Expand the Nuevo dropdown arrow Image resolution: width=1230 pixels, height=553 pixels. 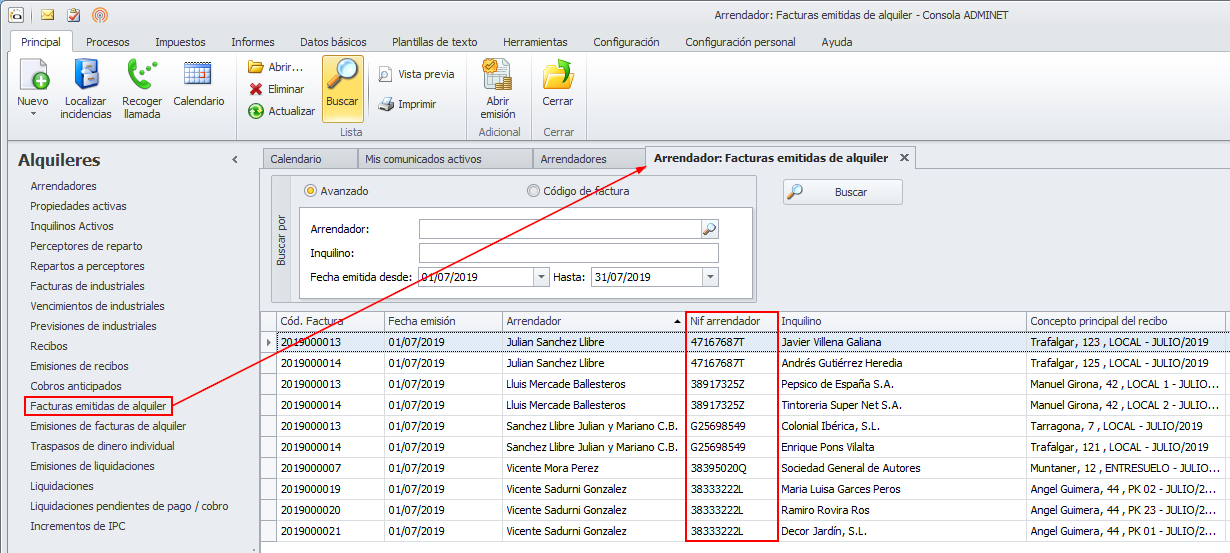coord(33,114)
